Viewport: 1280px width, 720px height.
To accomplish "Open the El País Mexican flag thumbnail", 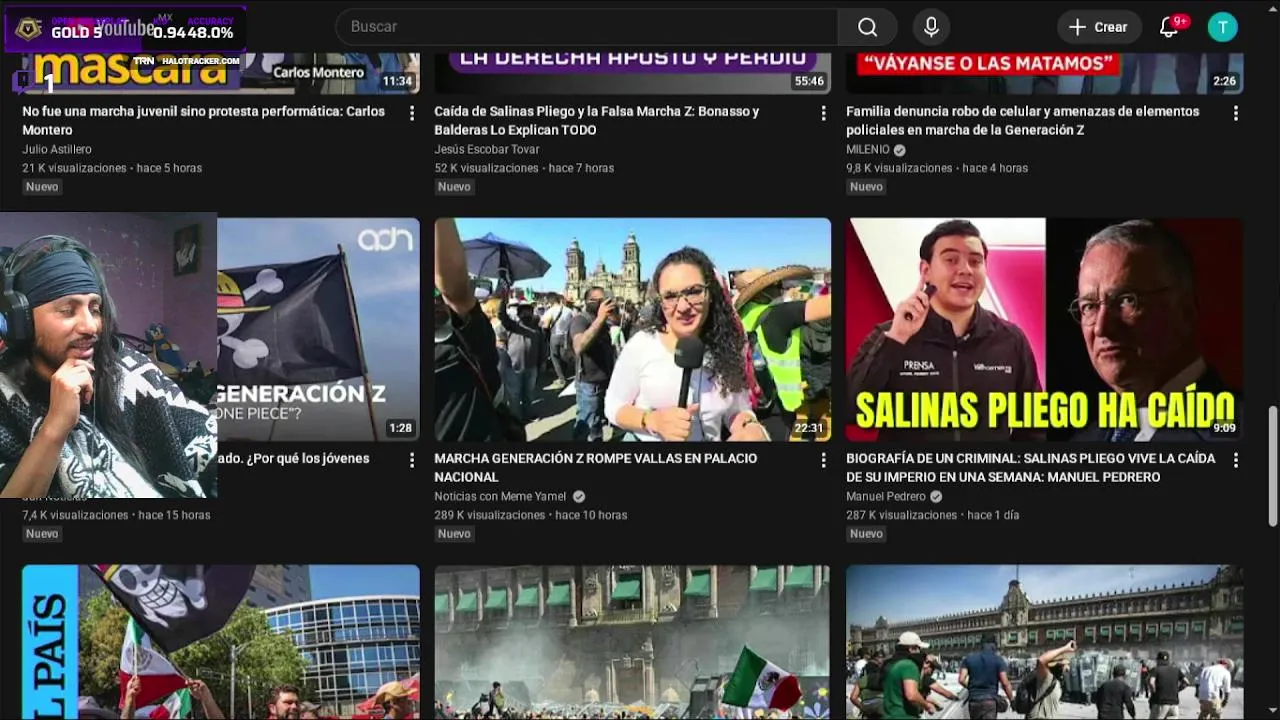I will click(221, 642).
